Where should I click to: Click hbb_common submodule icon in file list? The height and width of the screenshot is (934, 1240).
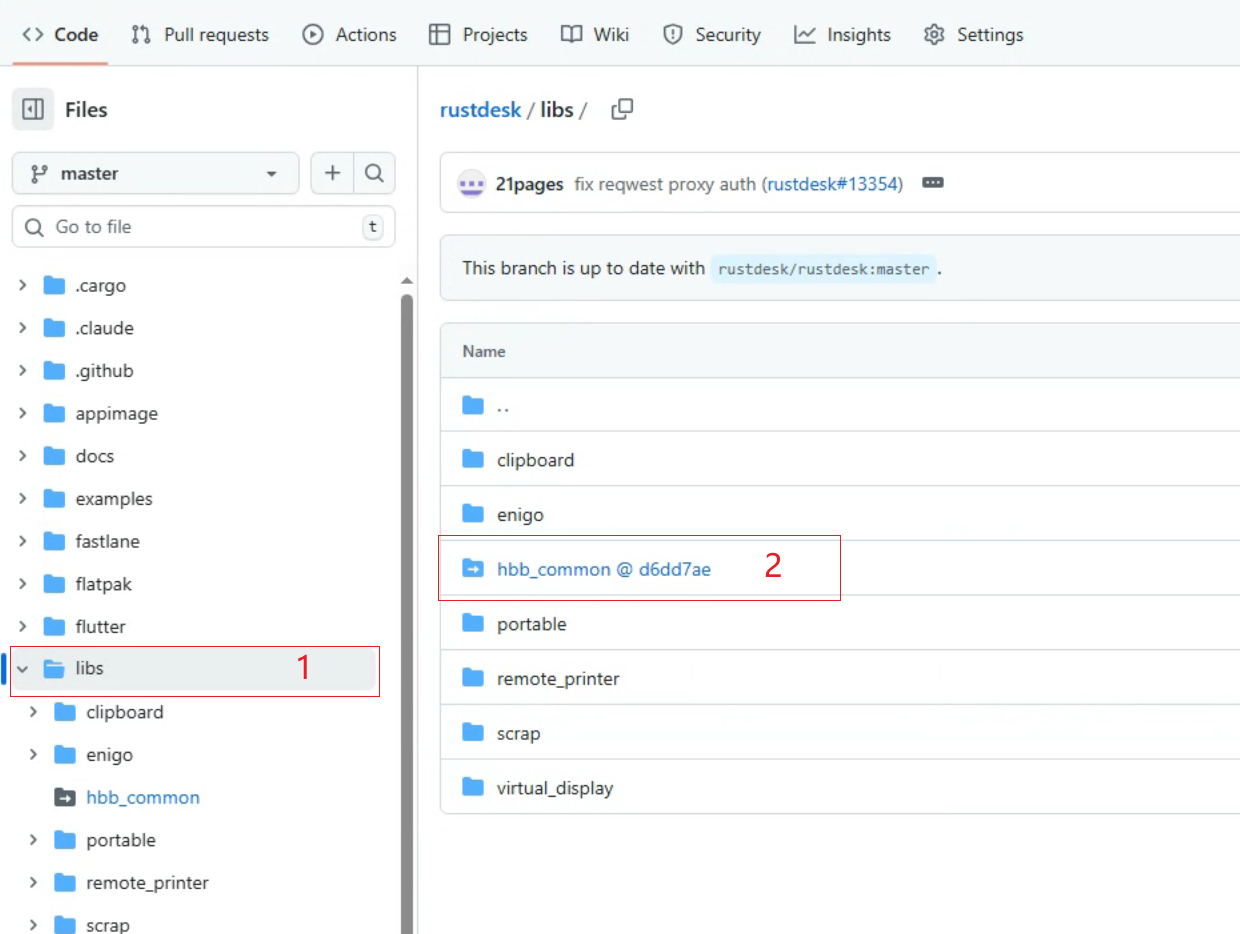click(x=473, y=569)
